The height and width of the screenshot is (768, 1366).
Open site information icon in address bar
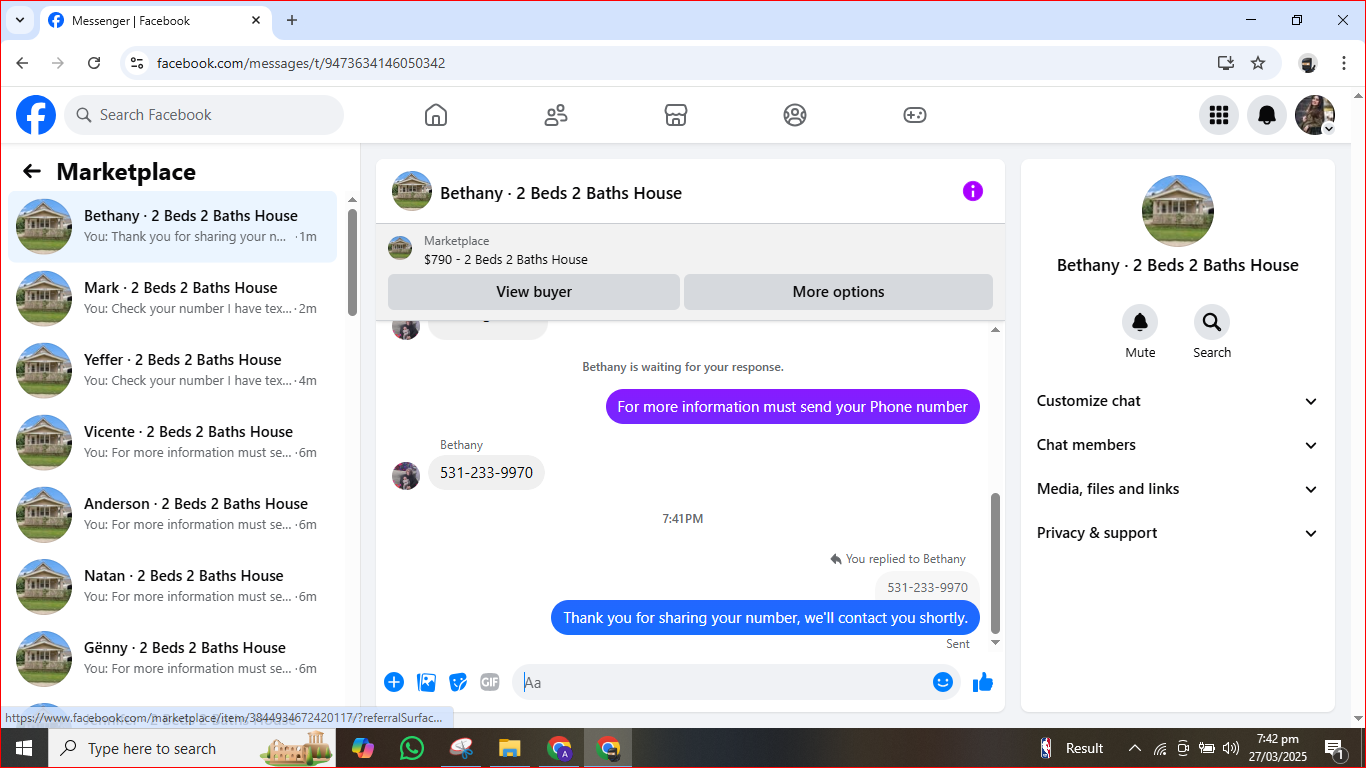pos(138,63)
